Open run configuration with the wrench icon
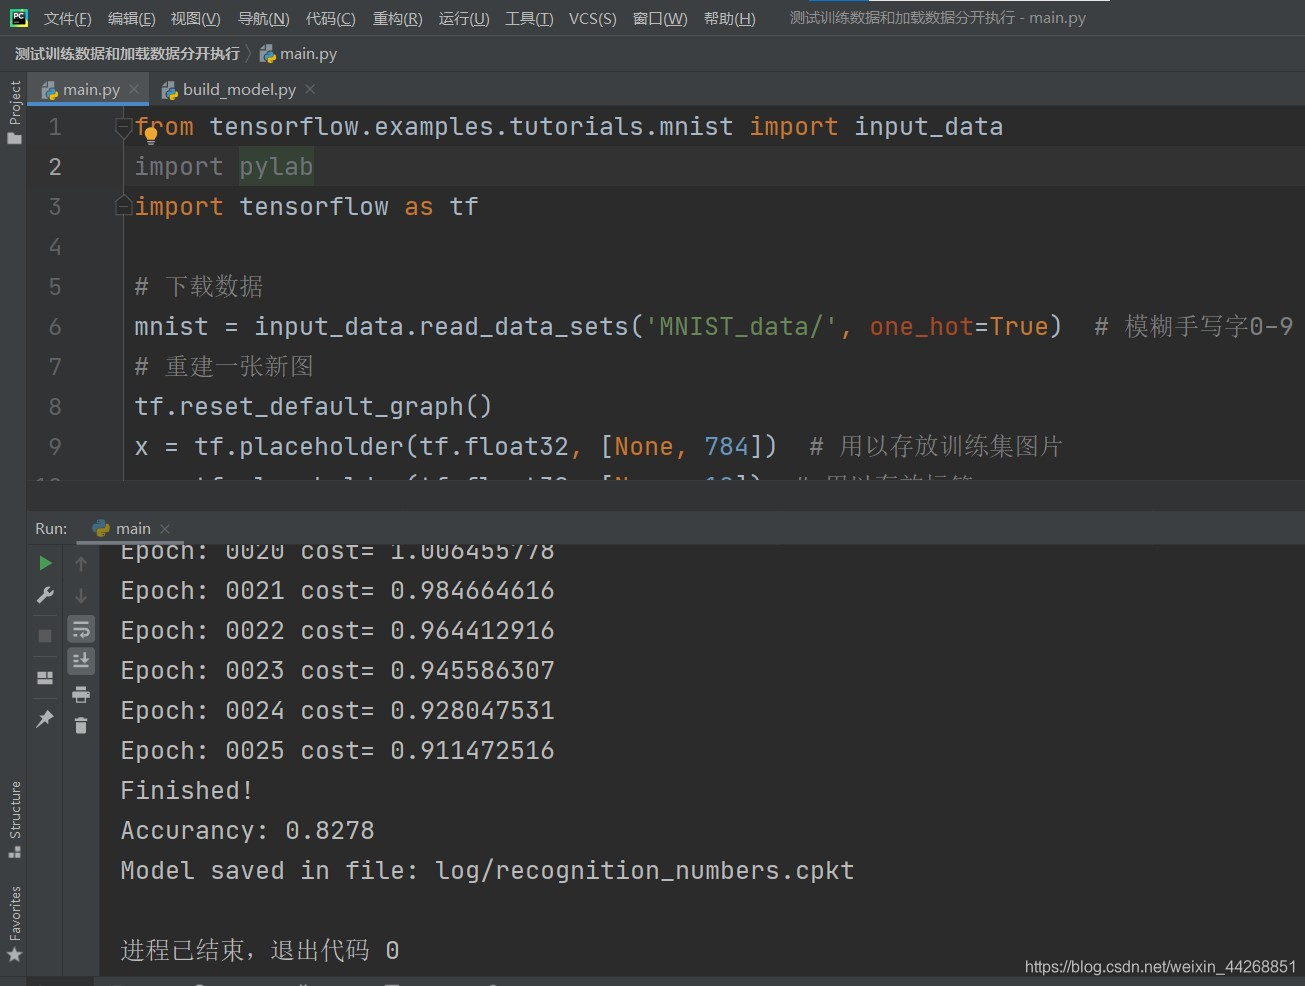Viewport: 1305px width, 986px height. click(45, 594)
